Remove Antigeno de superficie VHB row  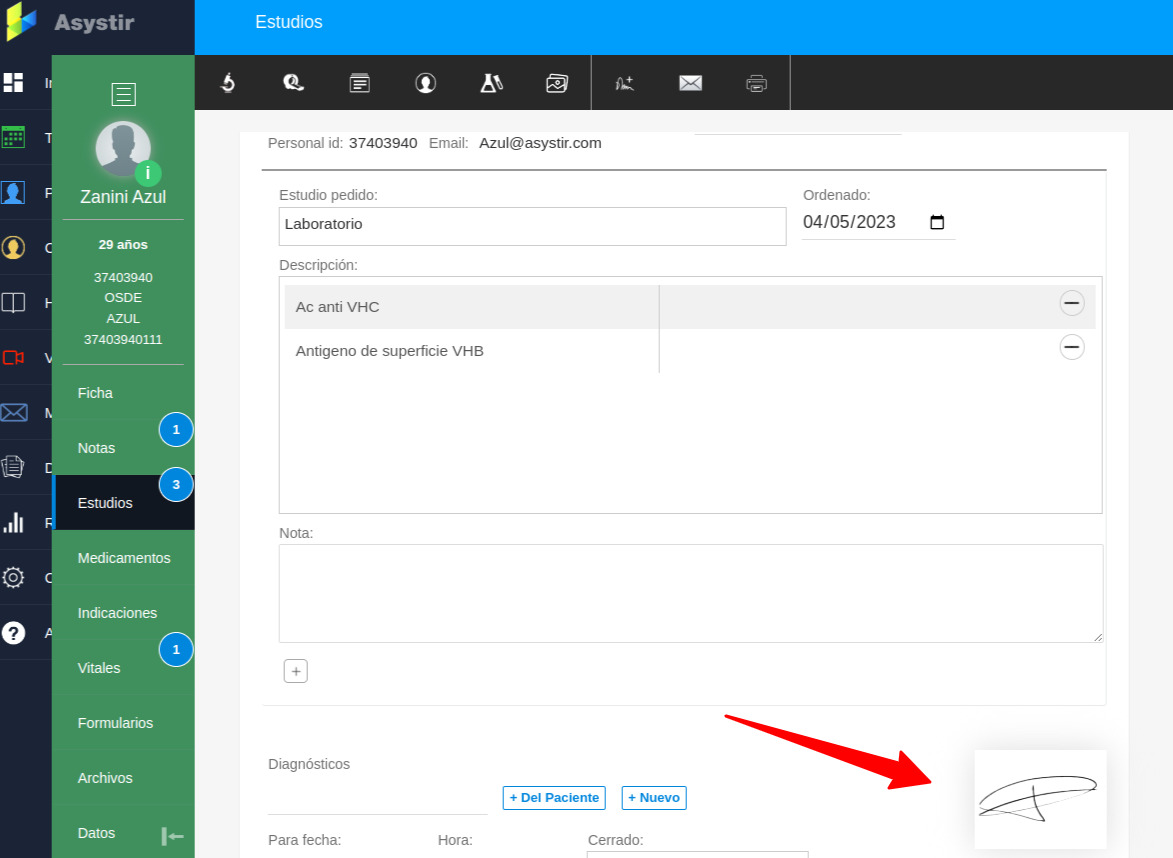(1071, 347)
